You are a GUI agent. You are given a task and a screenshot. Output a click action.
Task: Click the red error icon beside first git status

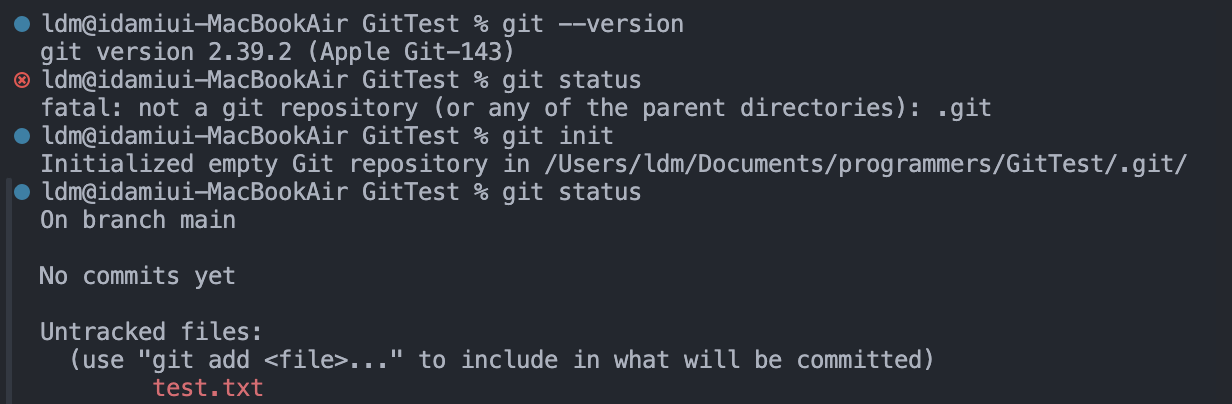(23, 79)
